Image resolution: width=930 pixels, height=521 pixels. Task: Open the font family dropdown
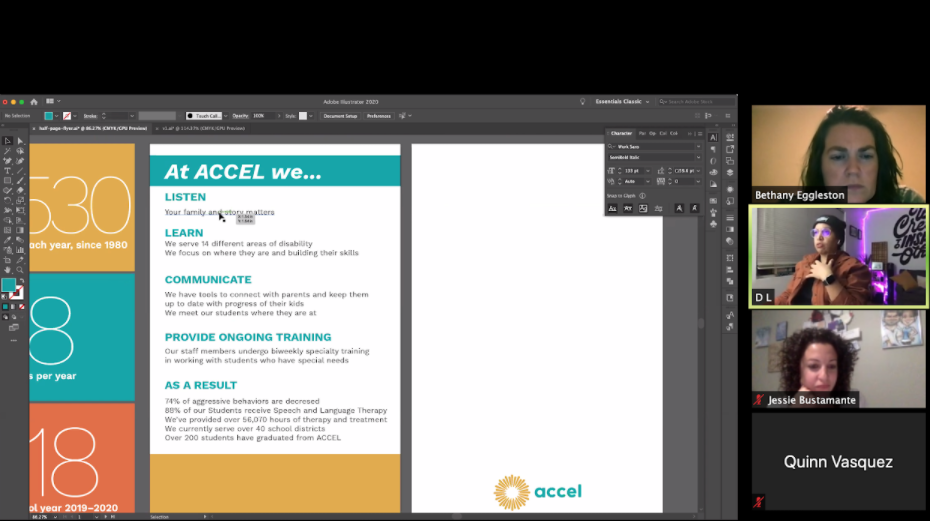tap(698, 147)
